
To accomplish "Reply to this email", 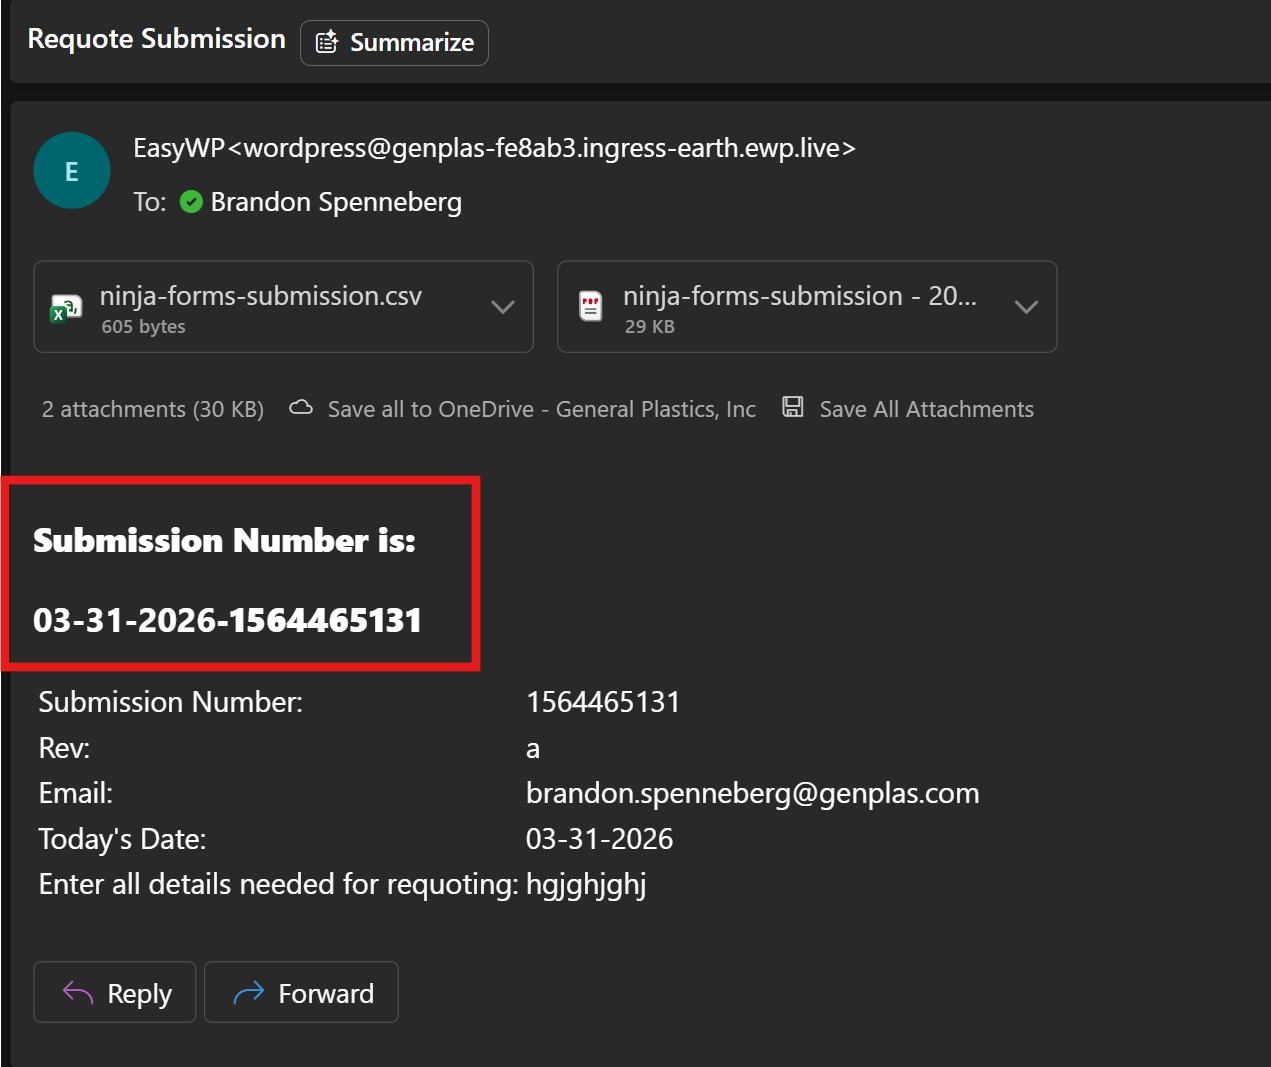I will pyautogui.click(x=115, y=992).
